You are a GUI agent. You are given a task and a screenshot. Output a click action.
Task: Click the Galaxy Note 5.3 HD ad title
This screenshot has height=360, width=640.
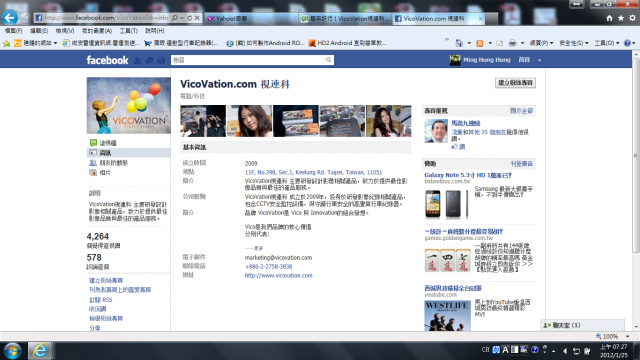[468, 175]
